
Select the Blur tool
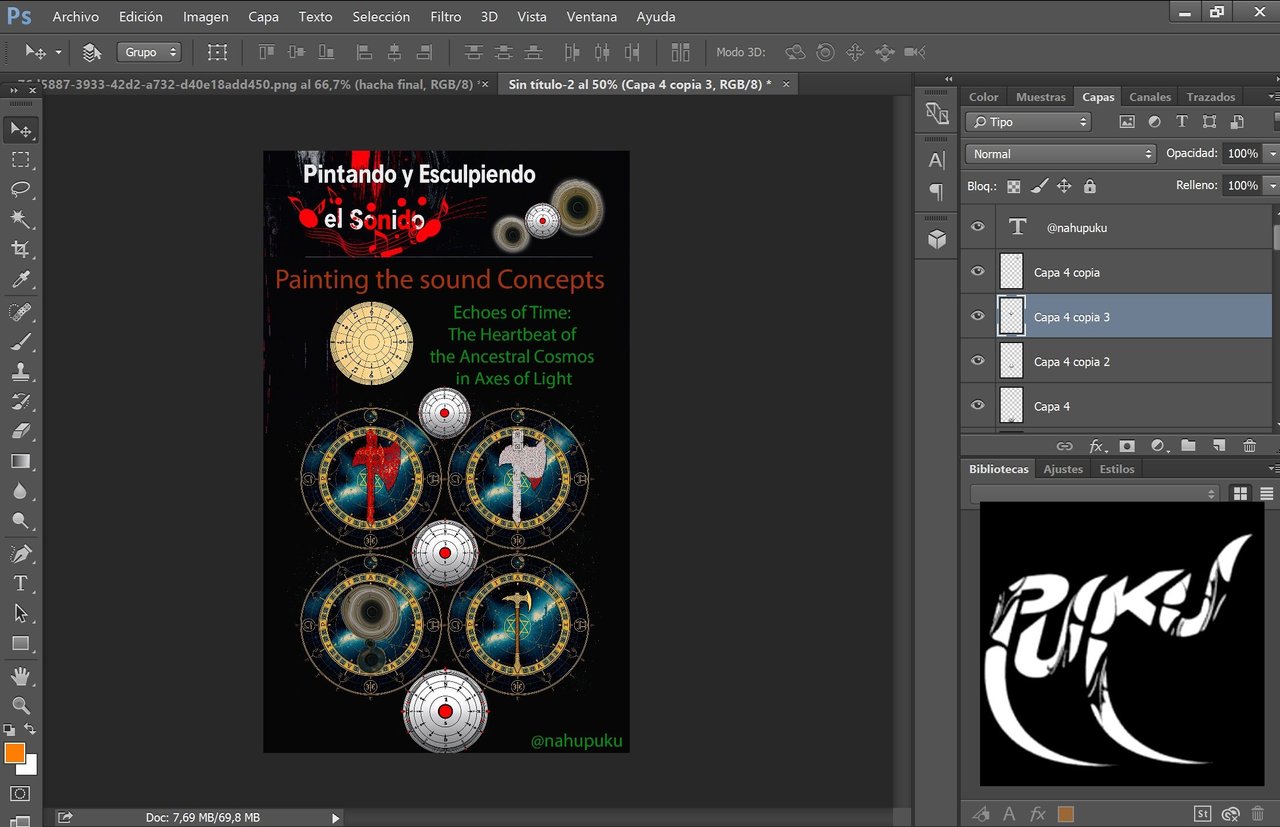point(20,491)
